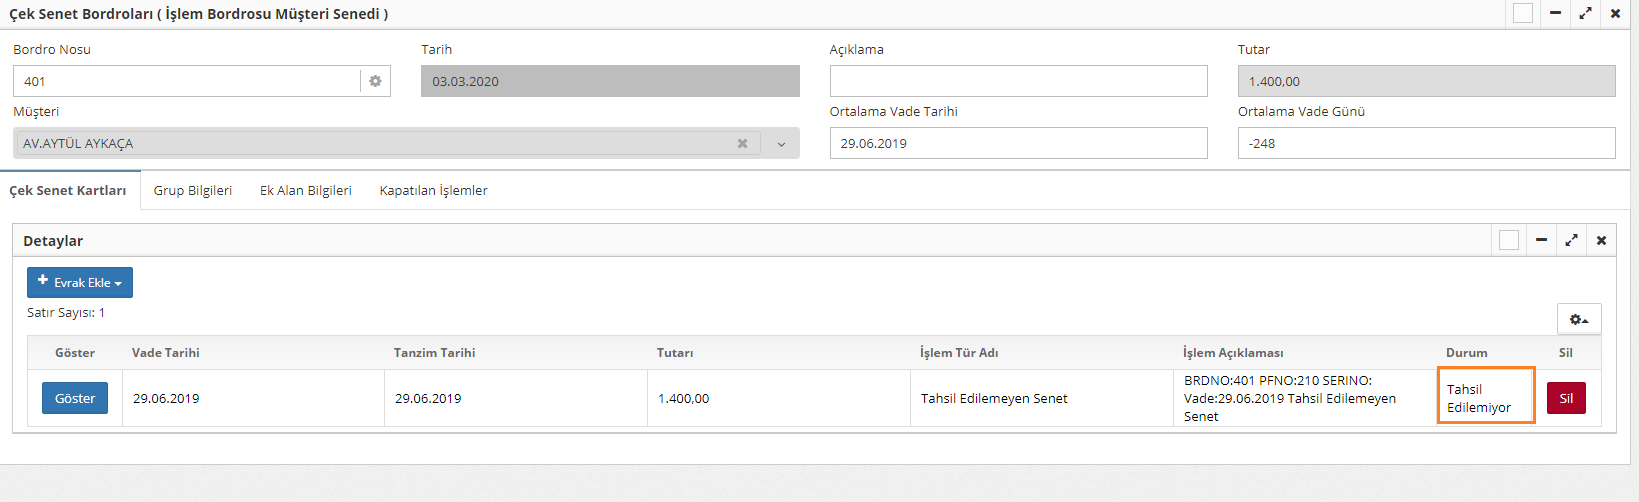1639x502 pixels.
Task: Toggle the checkbox in the Detaylar header
Action: click(x=1509, y=240)
